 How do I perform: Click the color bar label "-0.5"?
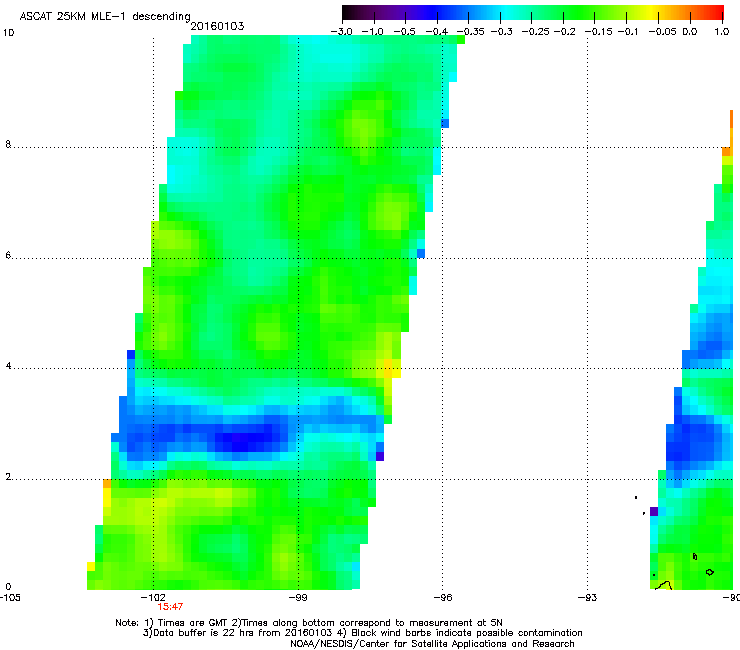click(404, 32)
